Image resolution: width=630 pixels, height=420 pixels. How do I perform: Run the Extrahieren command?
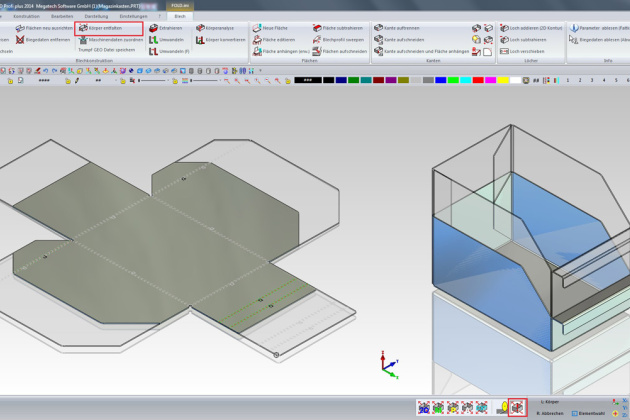[x=169, y=28]
